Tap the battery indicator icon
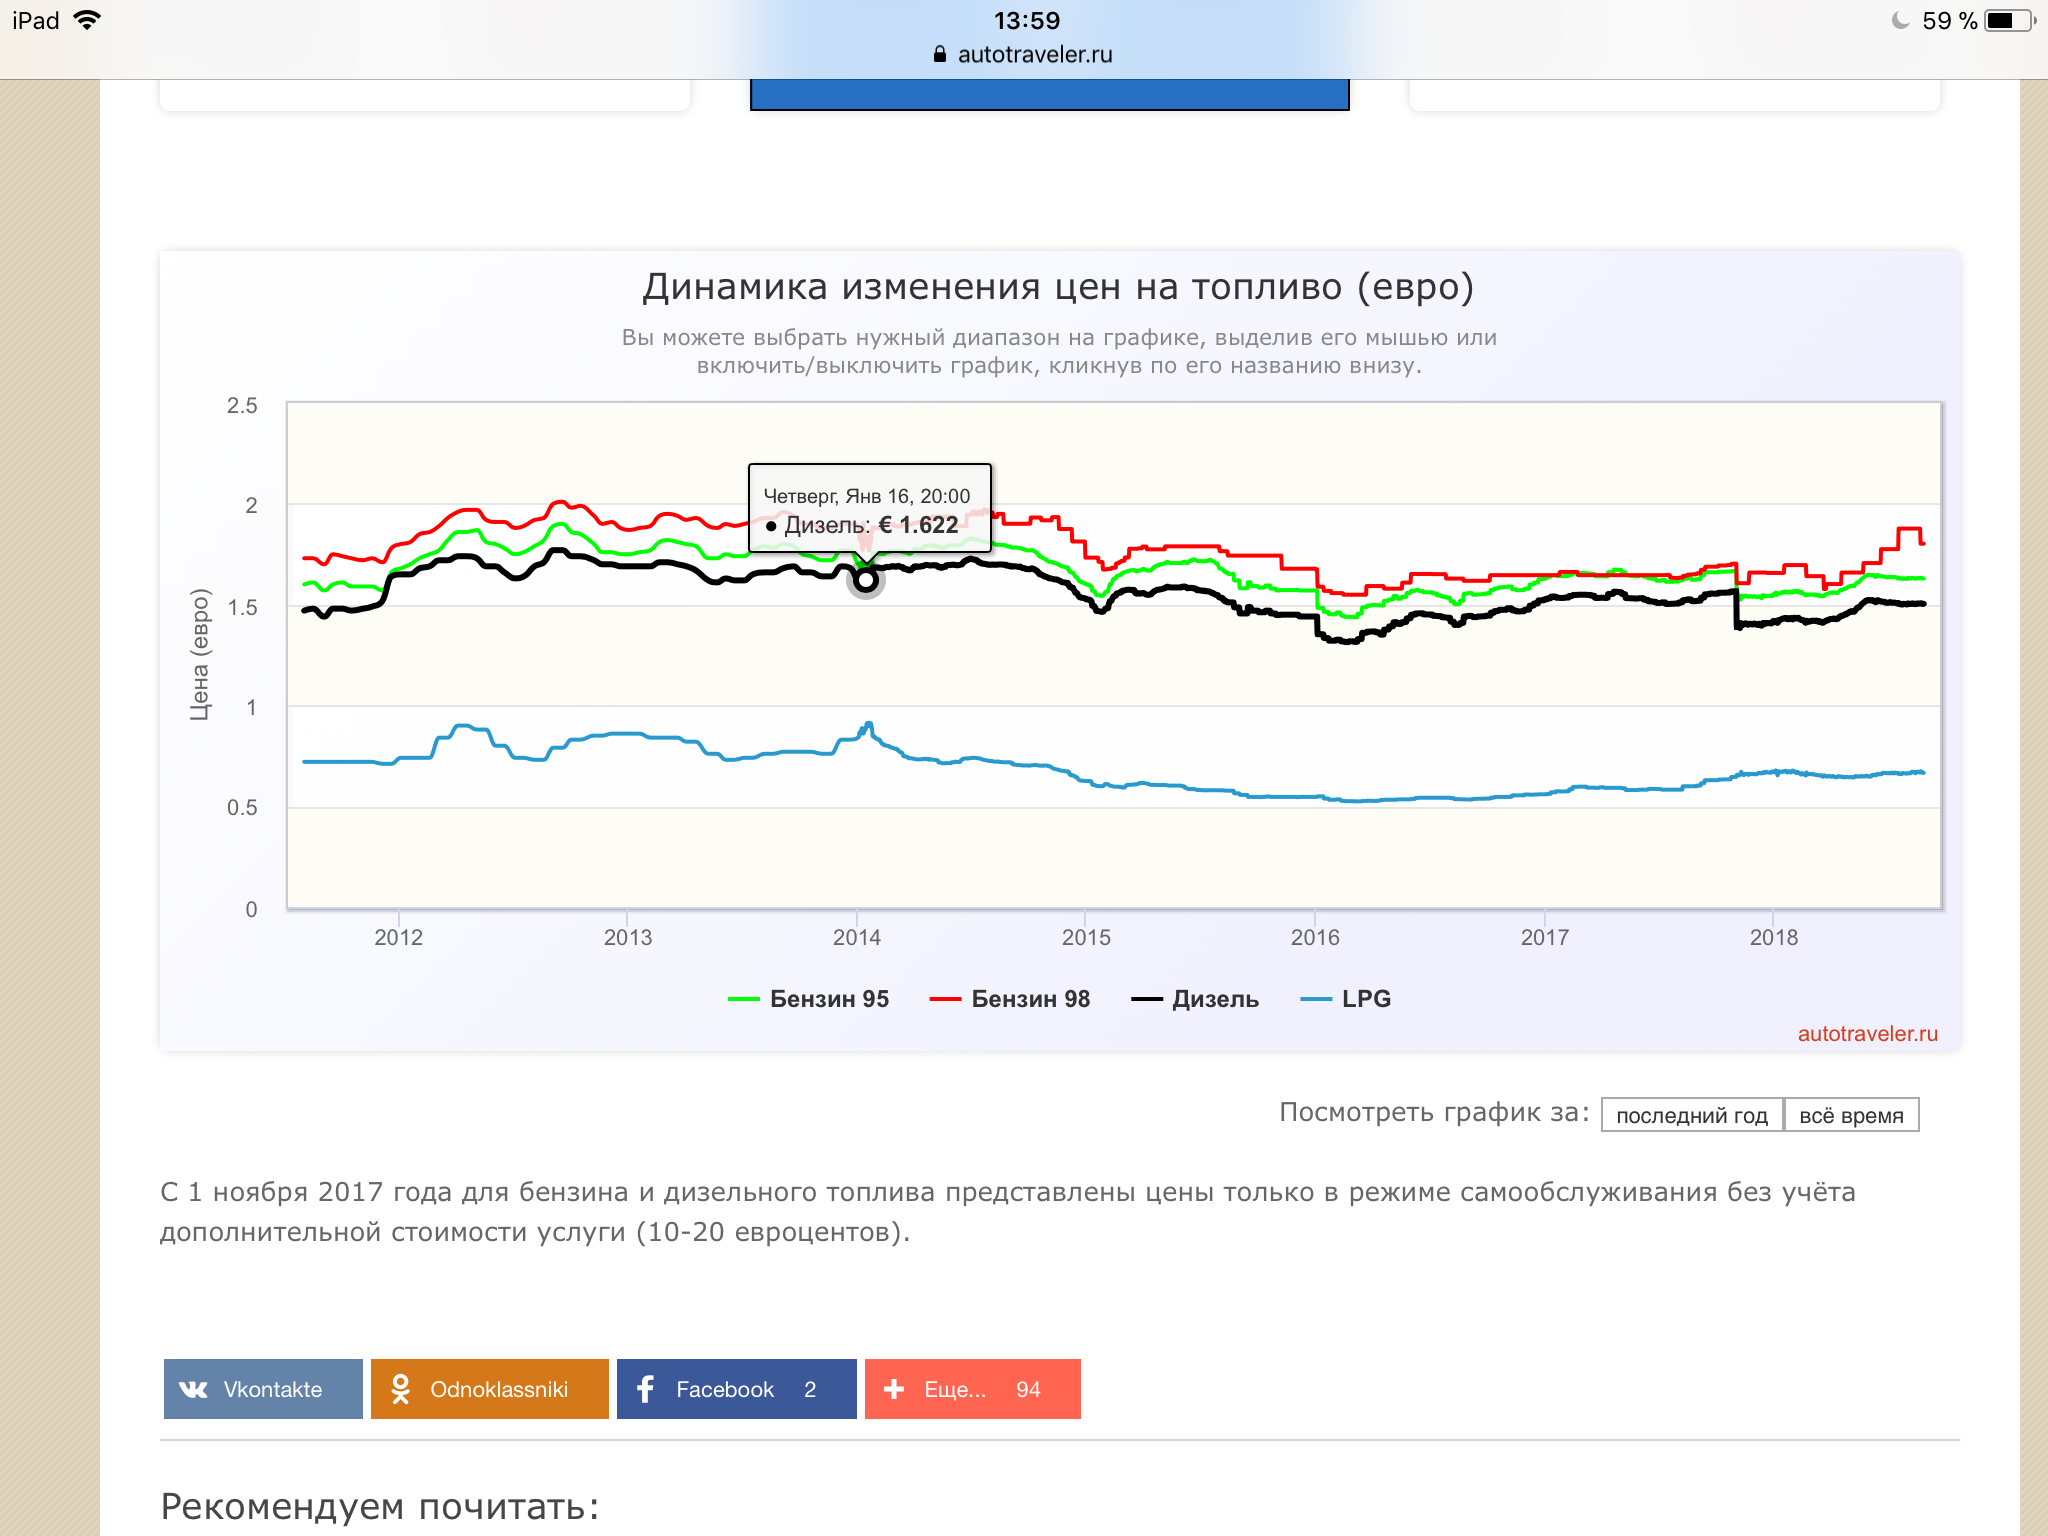The image size is (2048, 1536). coord(2009,20)
